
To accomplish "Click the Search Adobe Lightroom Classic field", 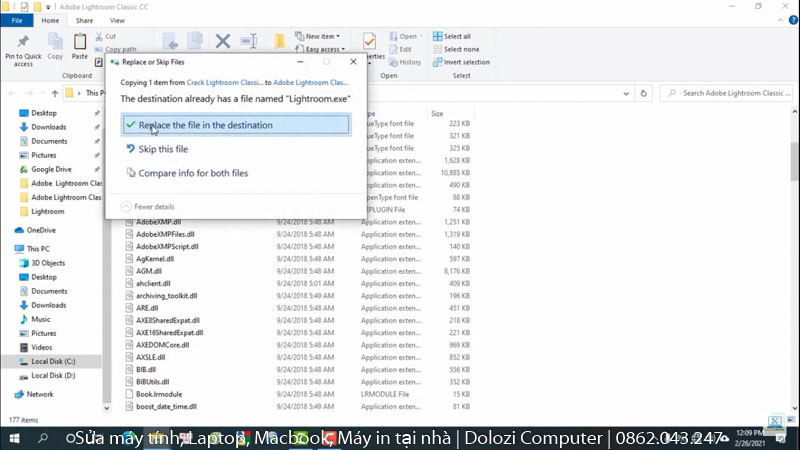I will tap(730, 93).
